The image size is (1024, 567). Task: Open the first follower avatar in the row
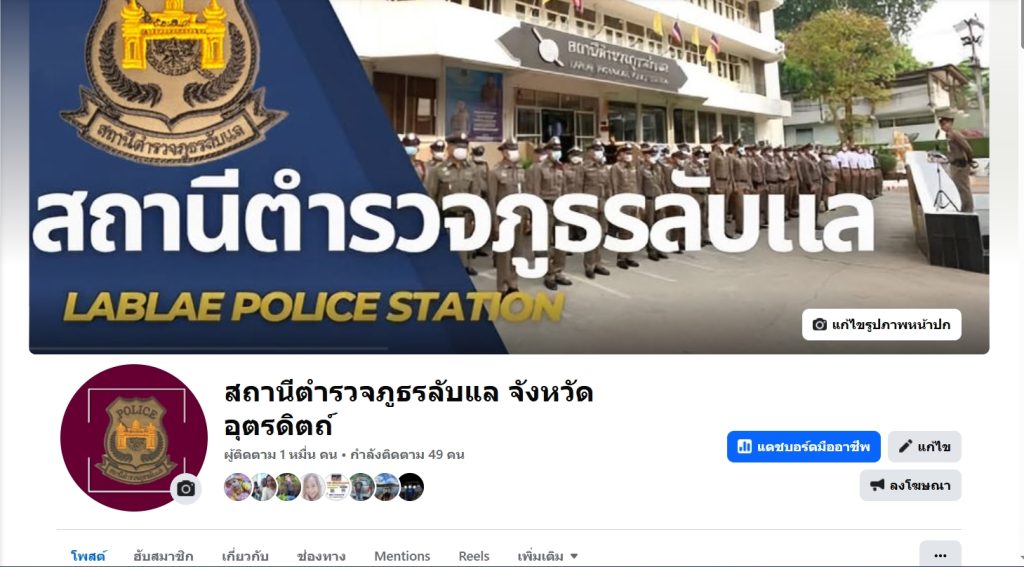(x=237, y=487)
